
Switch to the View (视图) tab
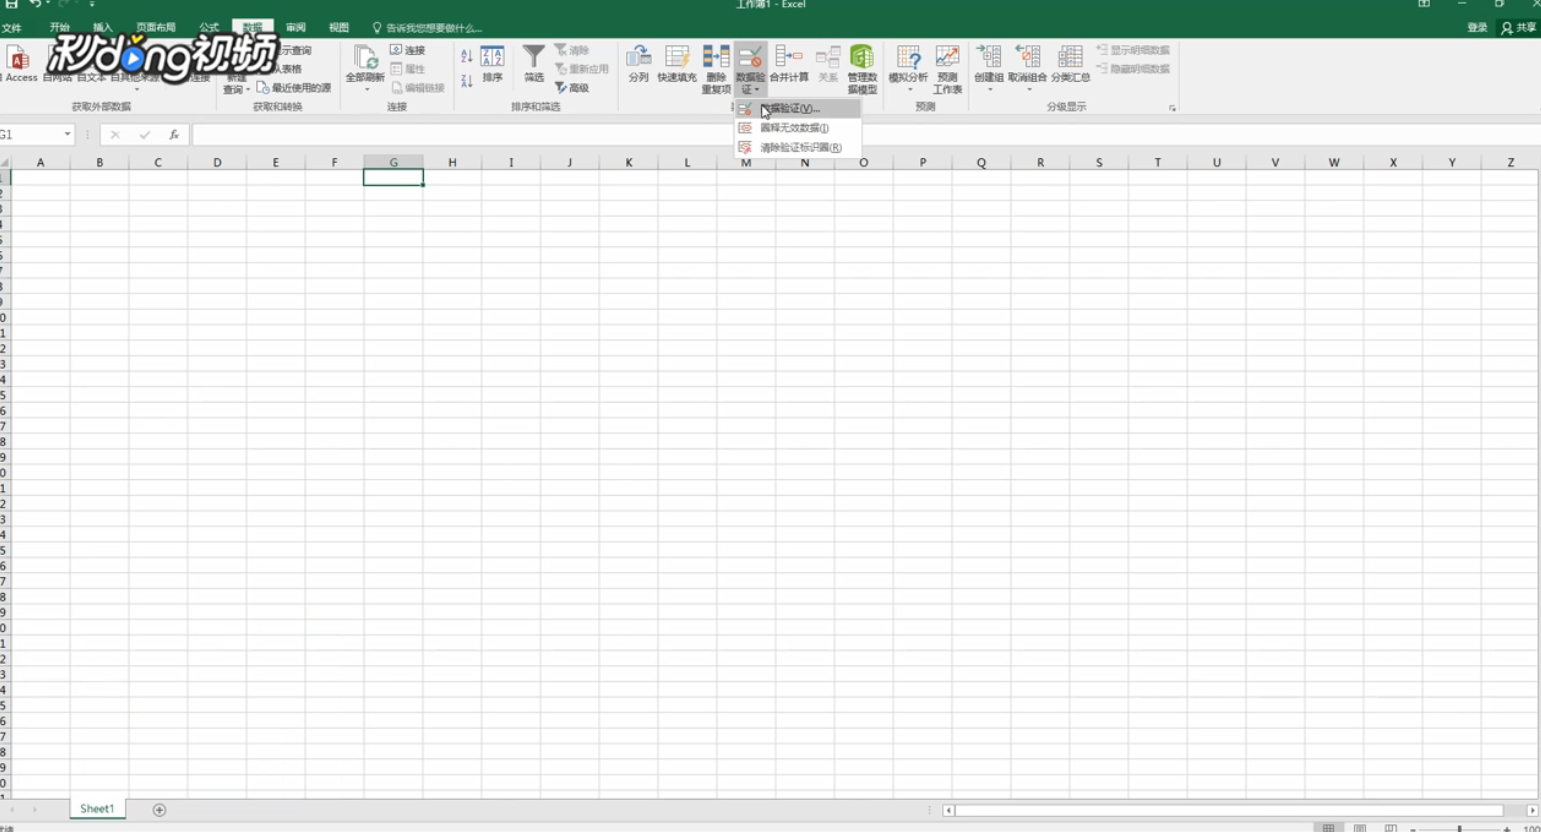pos(339,28)
